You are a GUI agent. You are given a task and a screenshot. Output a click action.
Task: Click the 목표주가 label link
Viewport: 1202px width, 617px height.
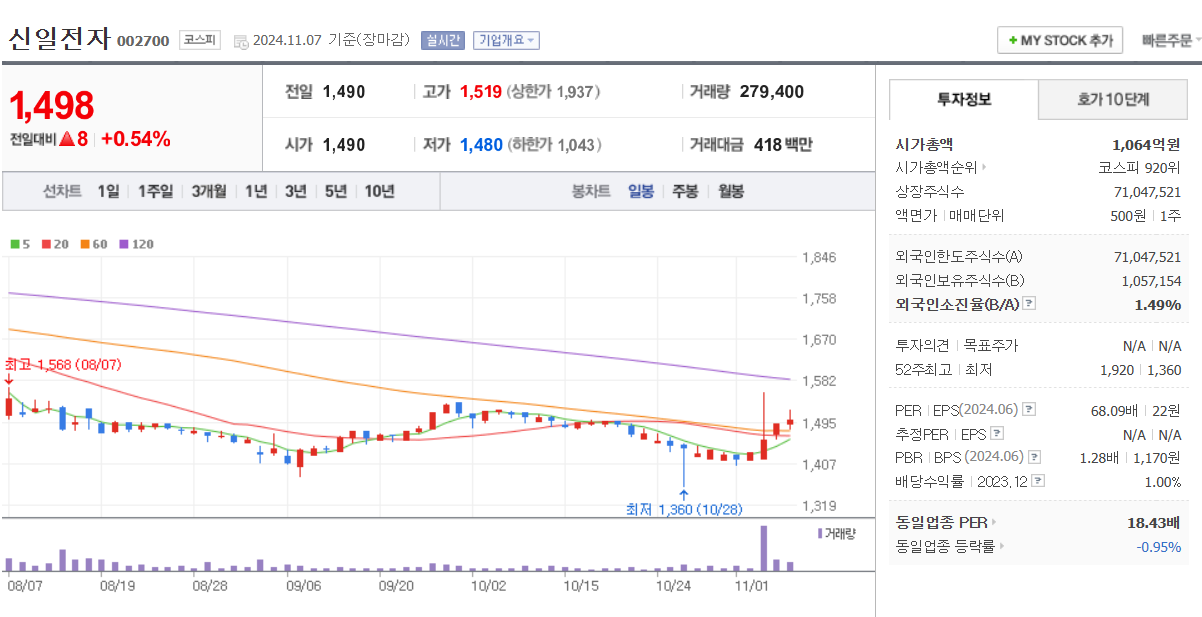(x=989, y=346)
